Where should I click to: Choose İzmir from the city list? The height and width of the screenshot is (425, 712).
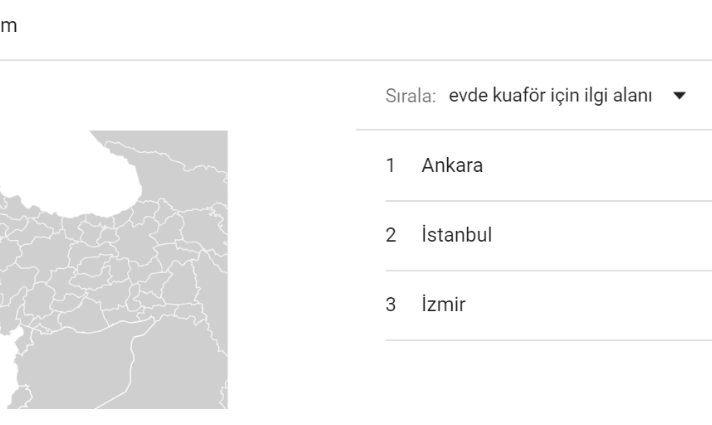[x=549, y=305]
